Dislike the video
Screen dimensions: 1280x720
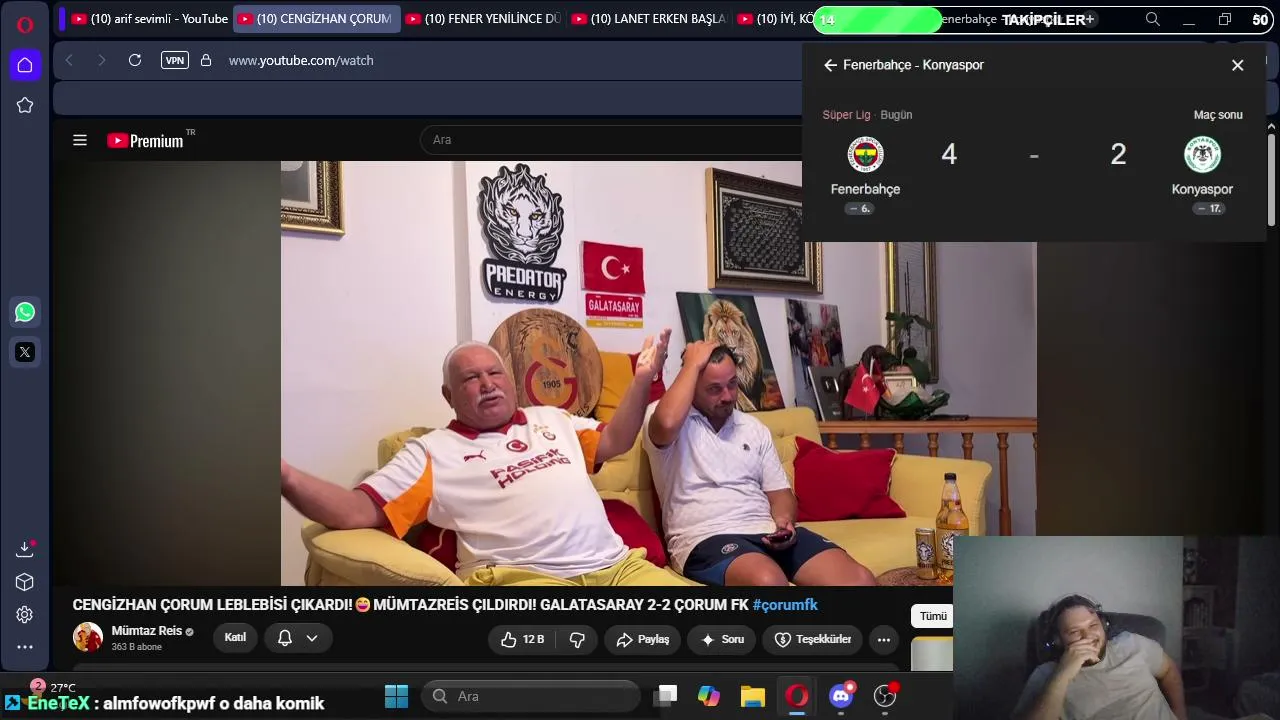tap(577, 639)
